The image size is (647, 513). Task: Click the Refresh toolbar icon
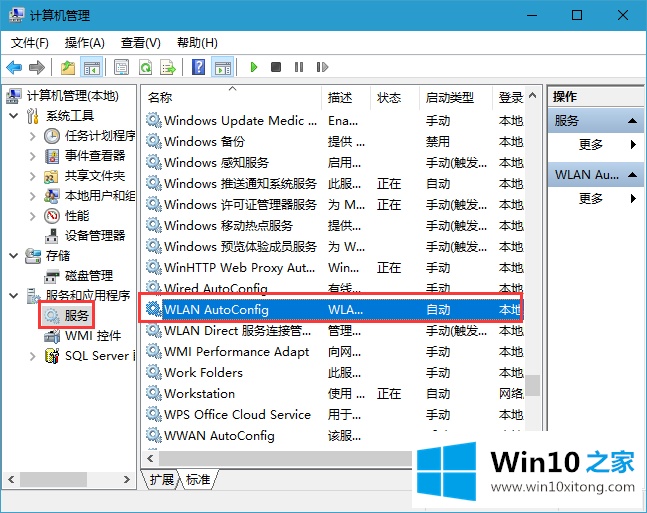[x=145, y=67]
